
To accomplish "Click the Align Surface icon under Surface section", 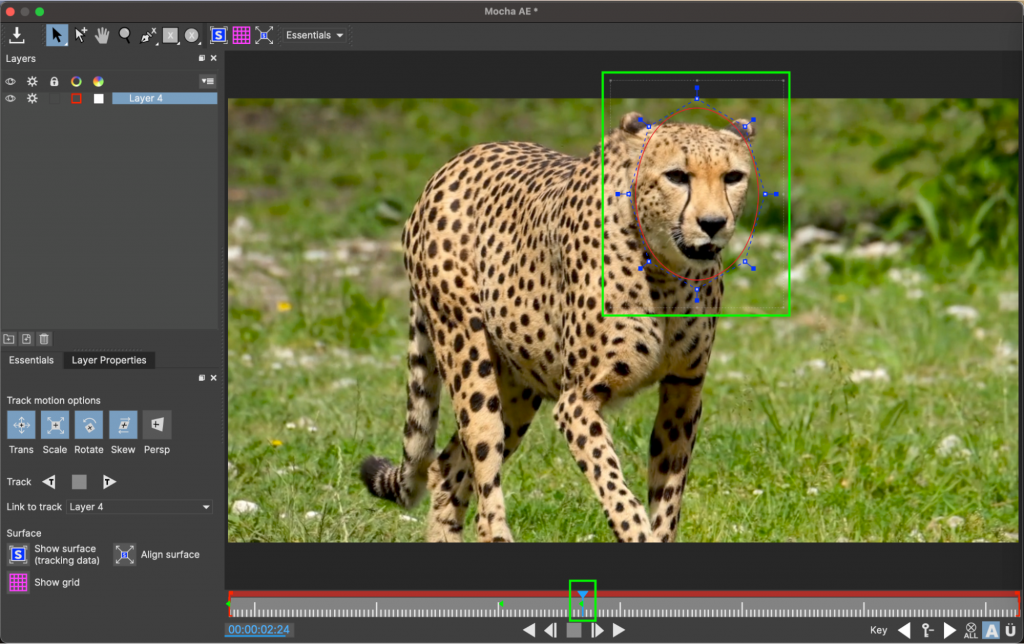I will click(x=124, y=554).
